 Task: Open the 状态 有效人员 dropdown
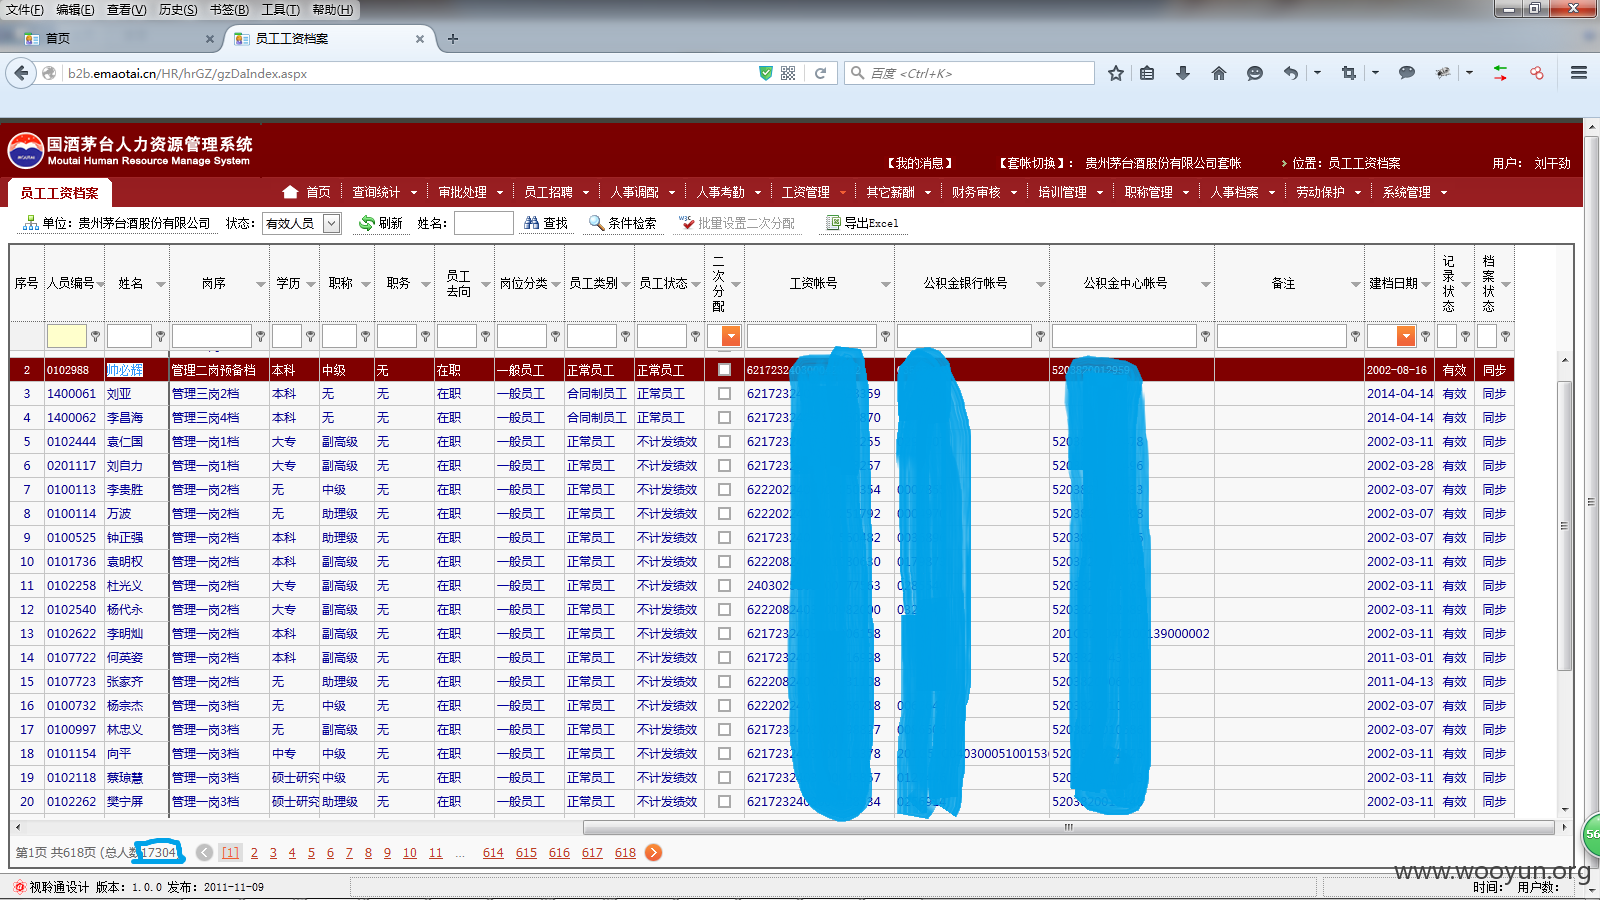pos(302,223)
